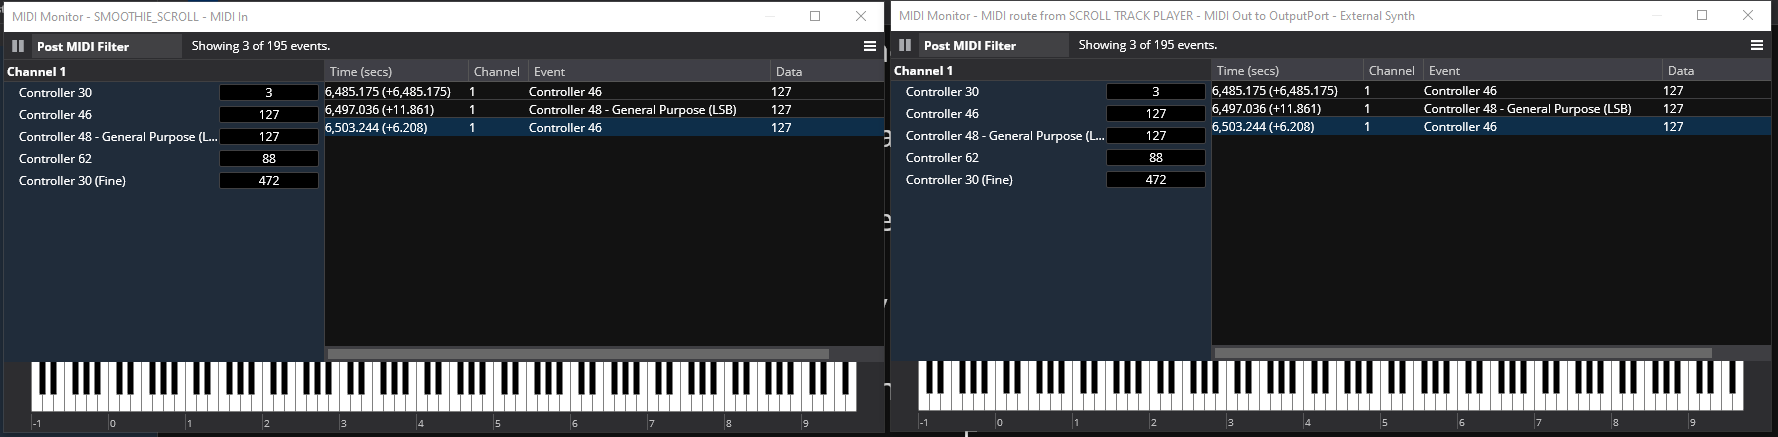This screenshot has height=437, width=1778.
Task: Open hamburger menu in left MIDI Monitor
Action: [x=870, y=46]
